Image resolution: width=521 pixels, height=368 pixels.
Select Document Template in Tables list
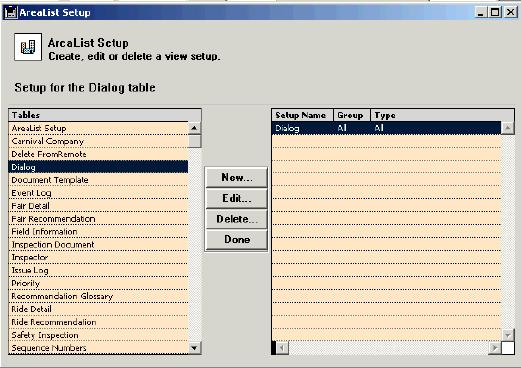(98, 180)
